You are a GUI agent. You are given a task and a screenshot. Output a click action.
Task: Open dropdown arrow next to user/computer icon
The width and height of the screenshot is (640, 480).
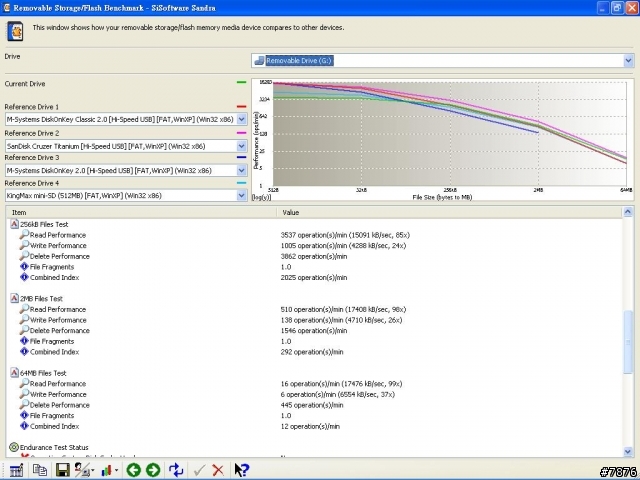[x=93, y=471]
